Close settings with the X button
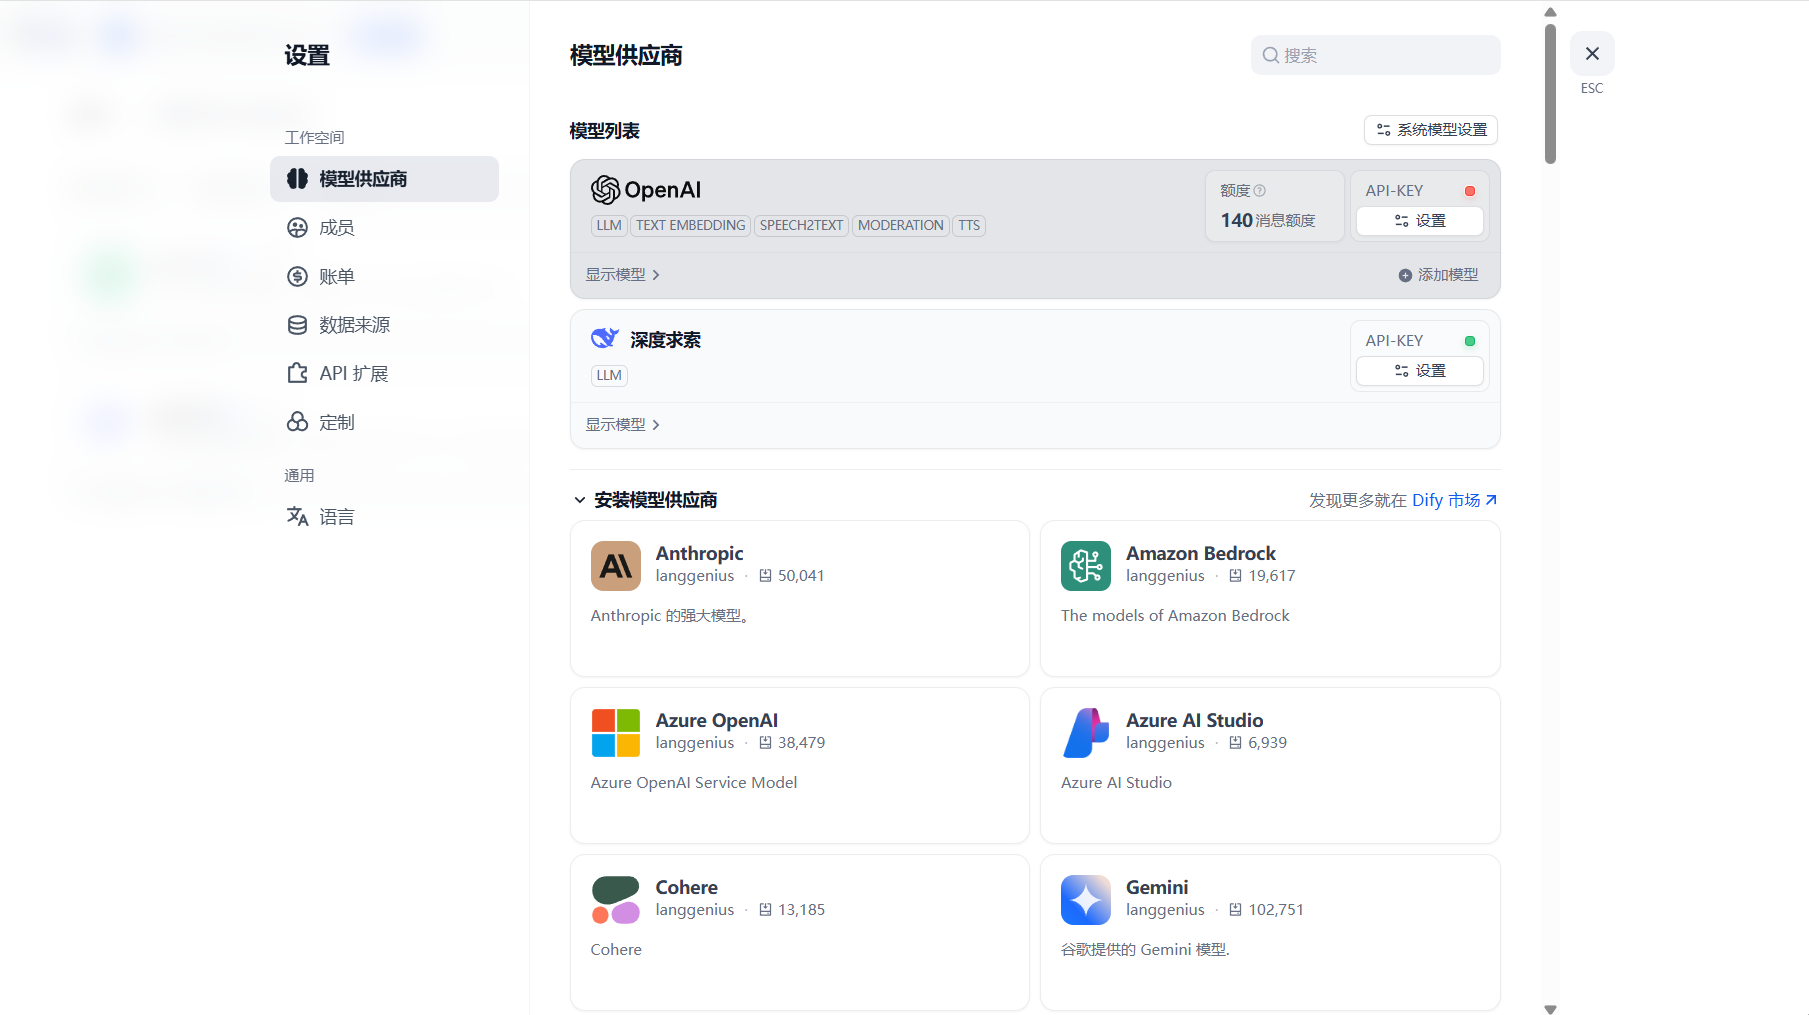1809x1015 pixels. point(1592,54)
